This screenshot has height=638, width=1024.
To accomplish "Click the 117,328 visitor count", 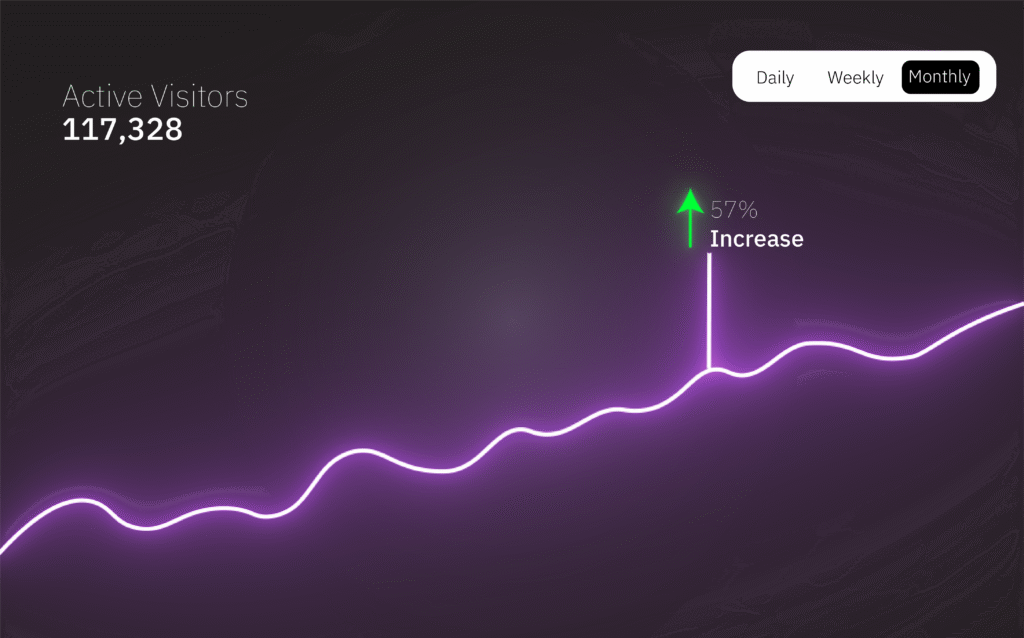I will point(122,129).
